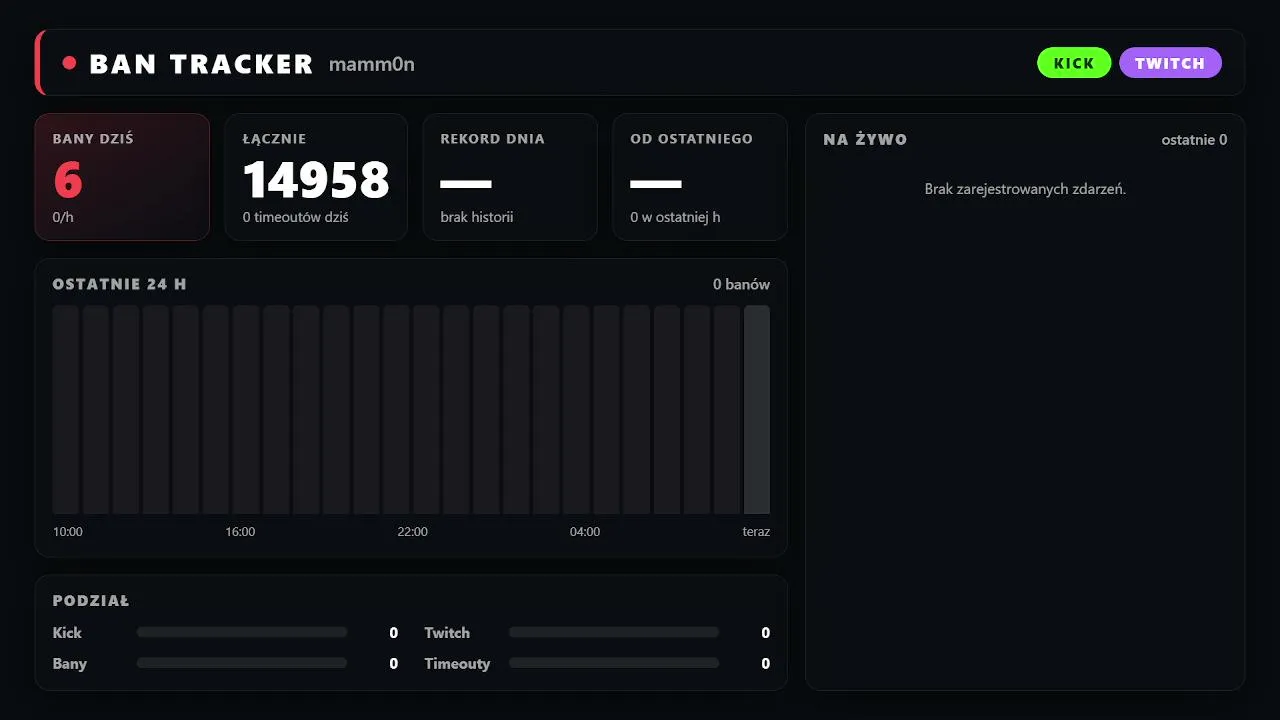Viewport: 1280px width, 720px height.
Task: Click the mamm0n channel name
Action: (371, 65)
